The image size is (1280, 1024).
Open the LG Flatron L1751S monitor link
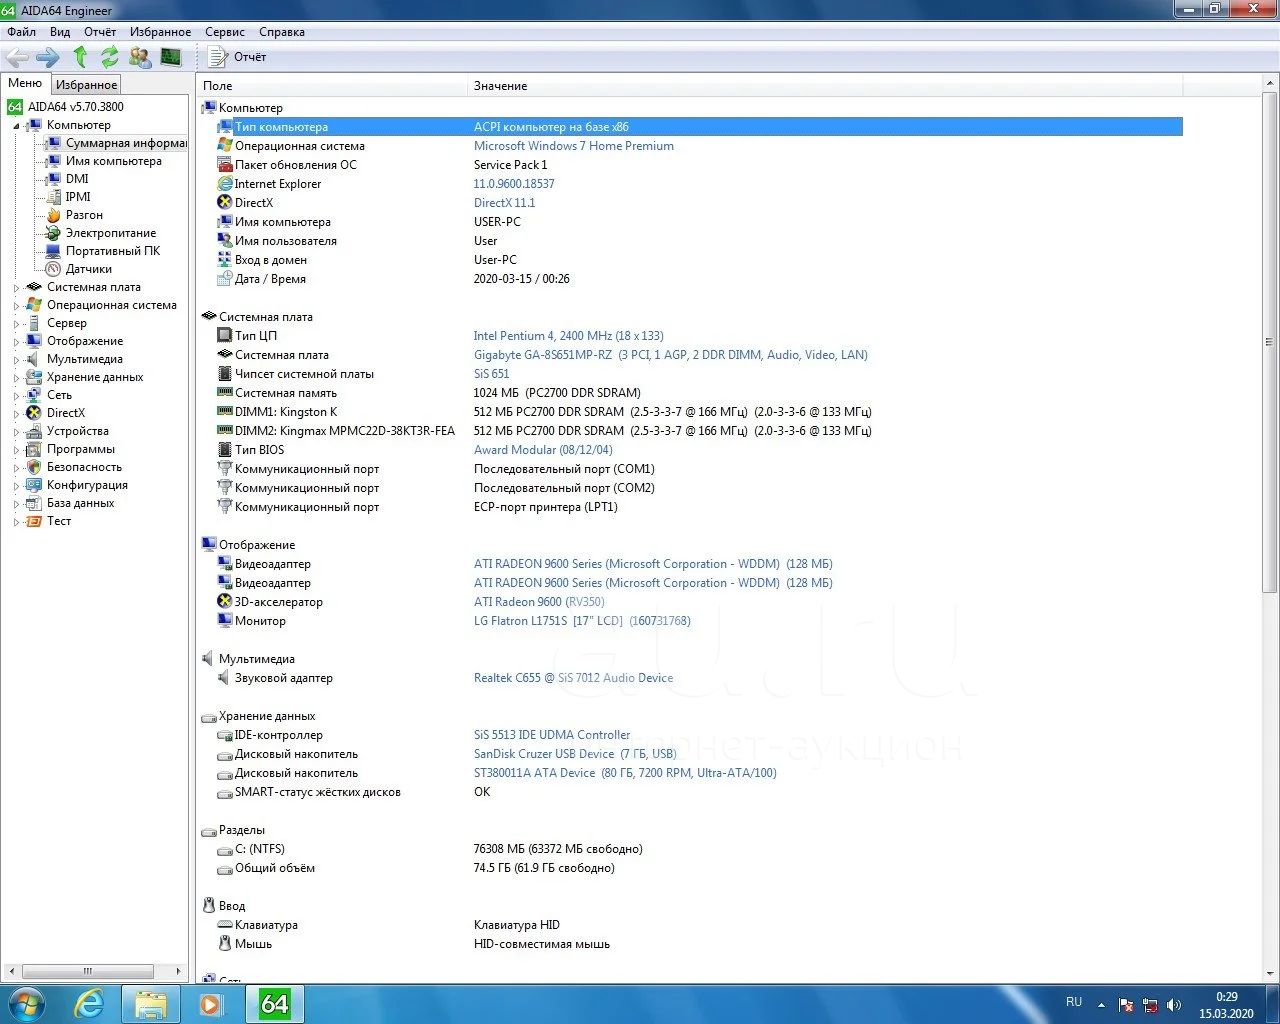click(582, 621)
